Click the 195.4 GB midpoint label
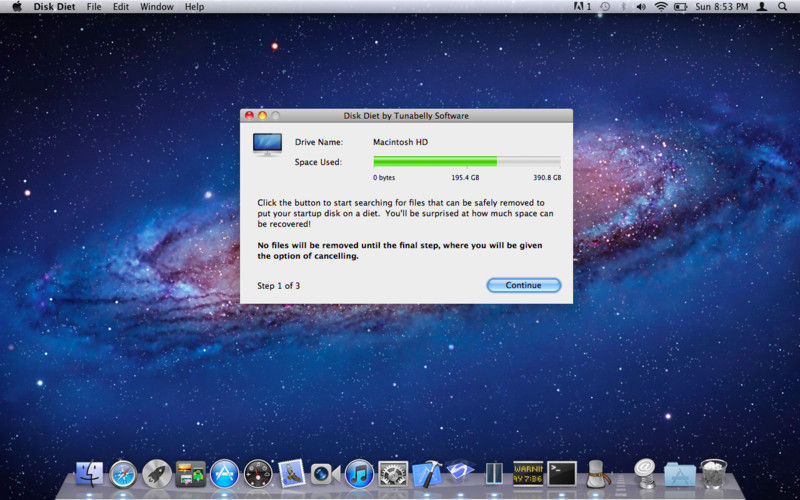800x500 pixels. 465,178
